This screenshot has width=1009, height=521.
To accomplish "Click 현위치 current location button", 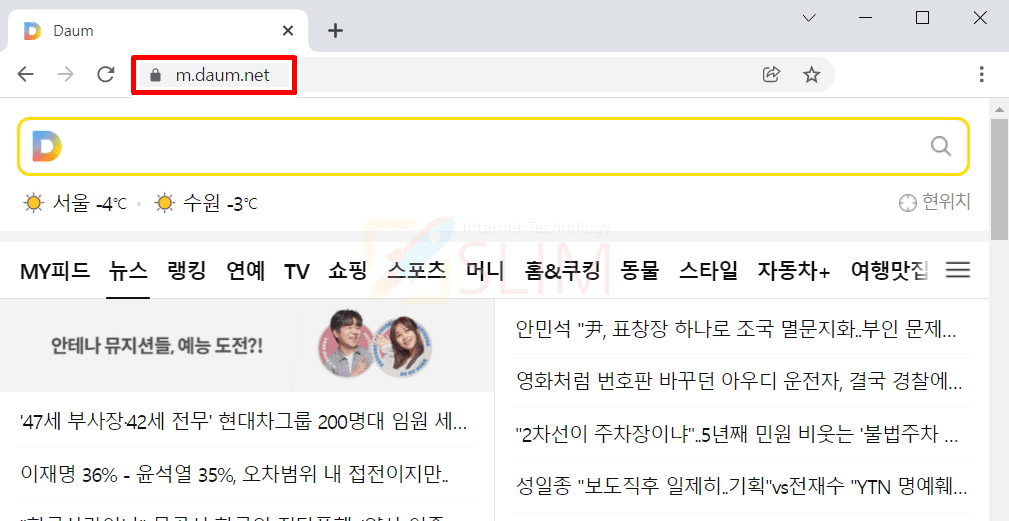I will 934,203.
